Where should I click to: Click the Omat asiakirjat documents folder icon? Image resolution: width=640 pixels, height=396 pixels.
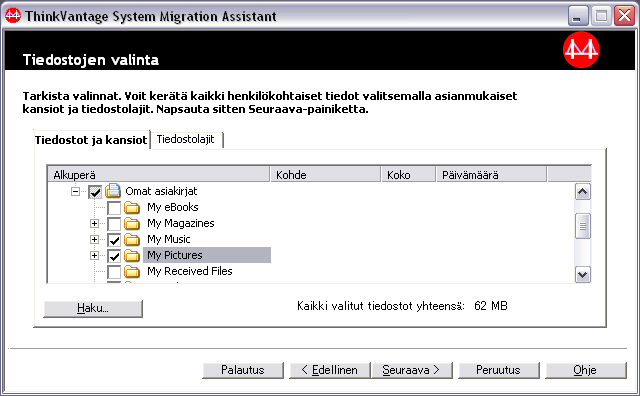pyautogui.click(x=113, y=191)
